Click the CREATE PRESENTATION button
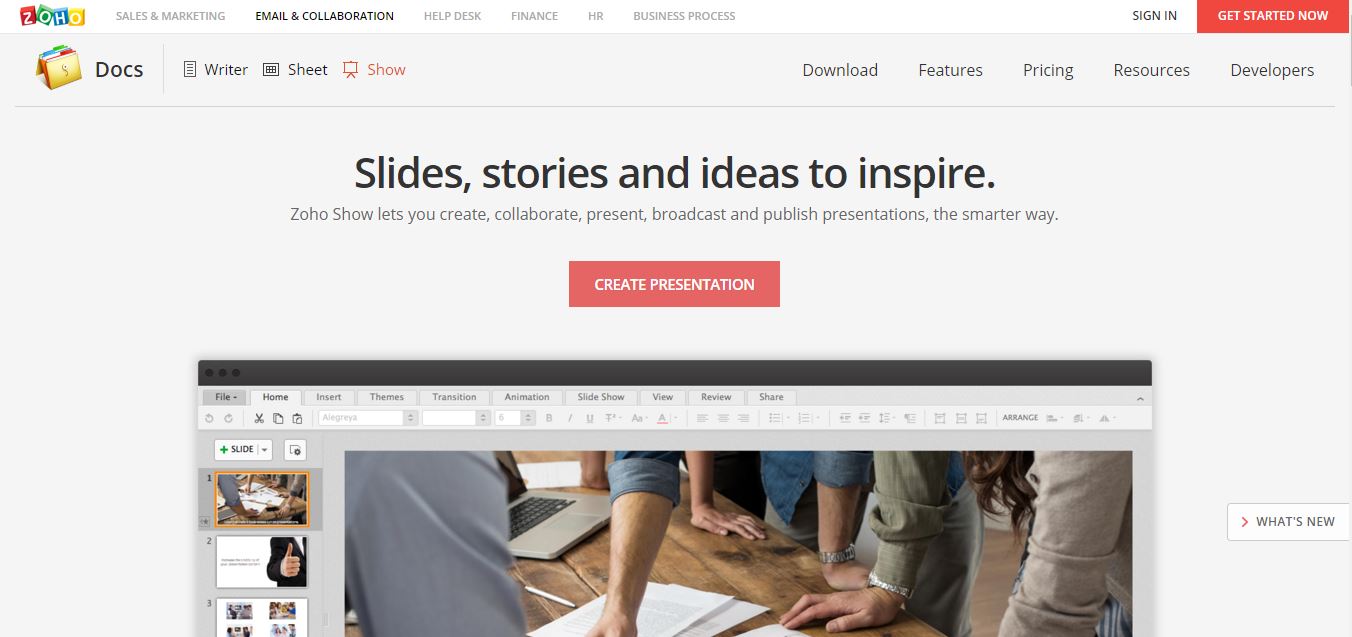The height and width of the screenshot is (637, 1352). (674, 284)
